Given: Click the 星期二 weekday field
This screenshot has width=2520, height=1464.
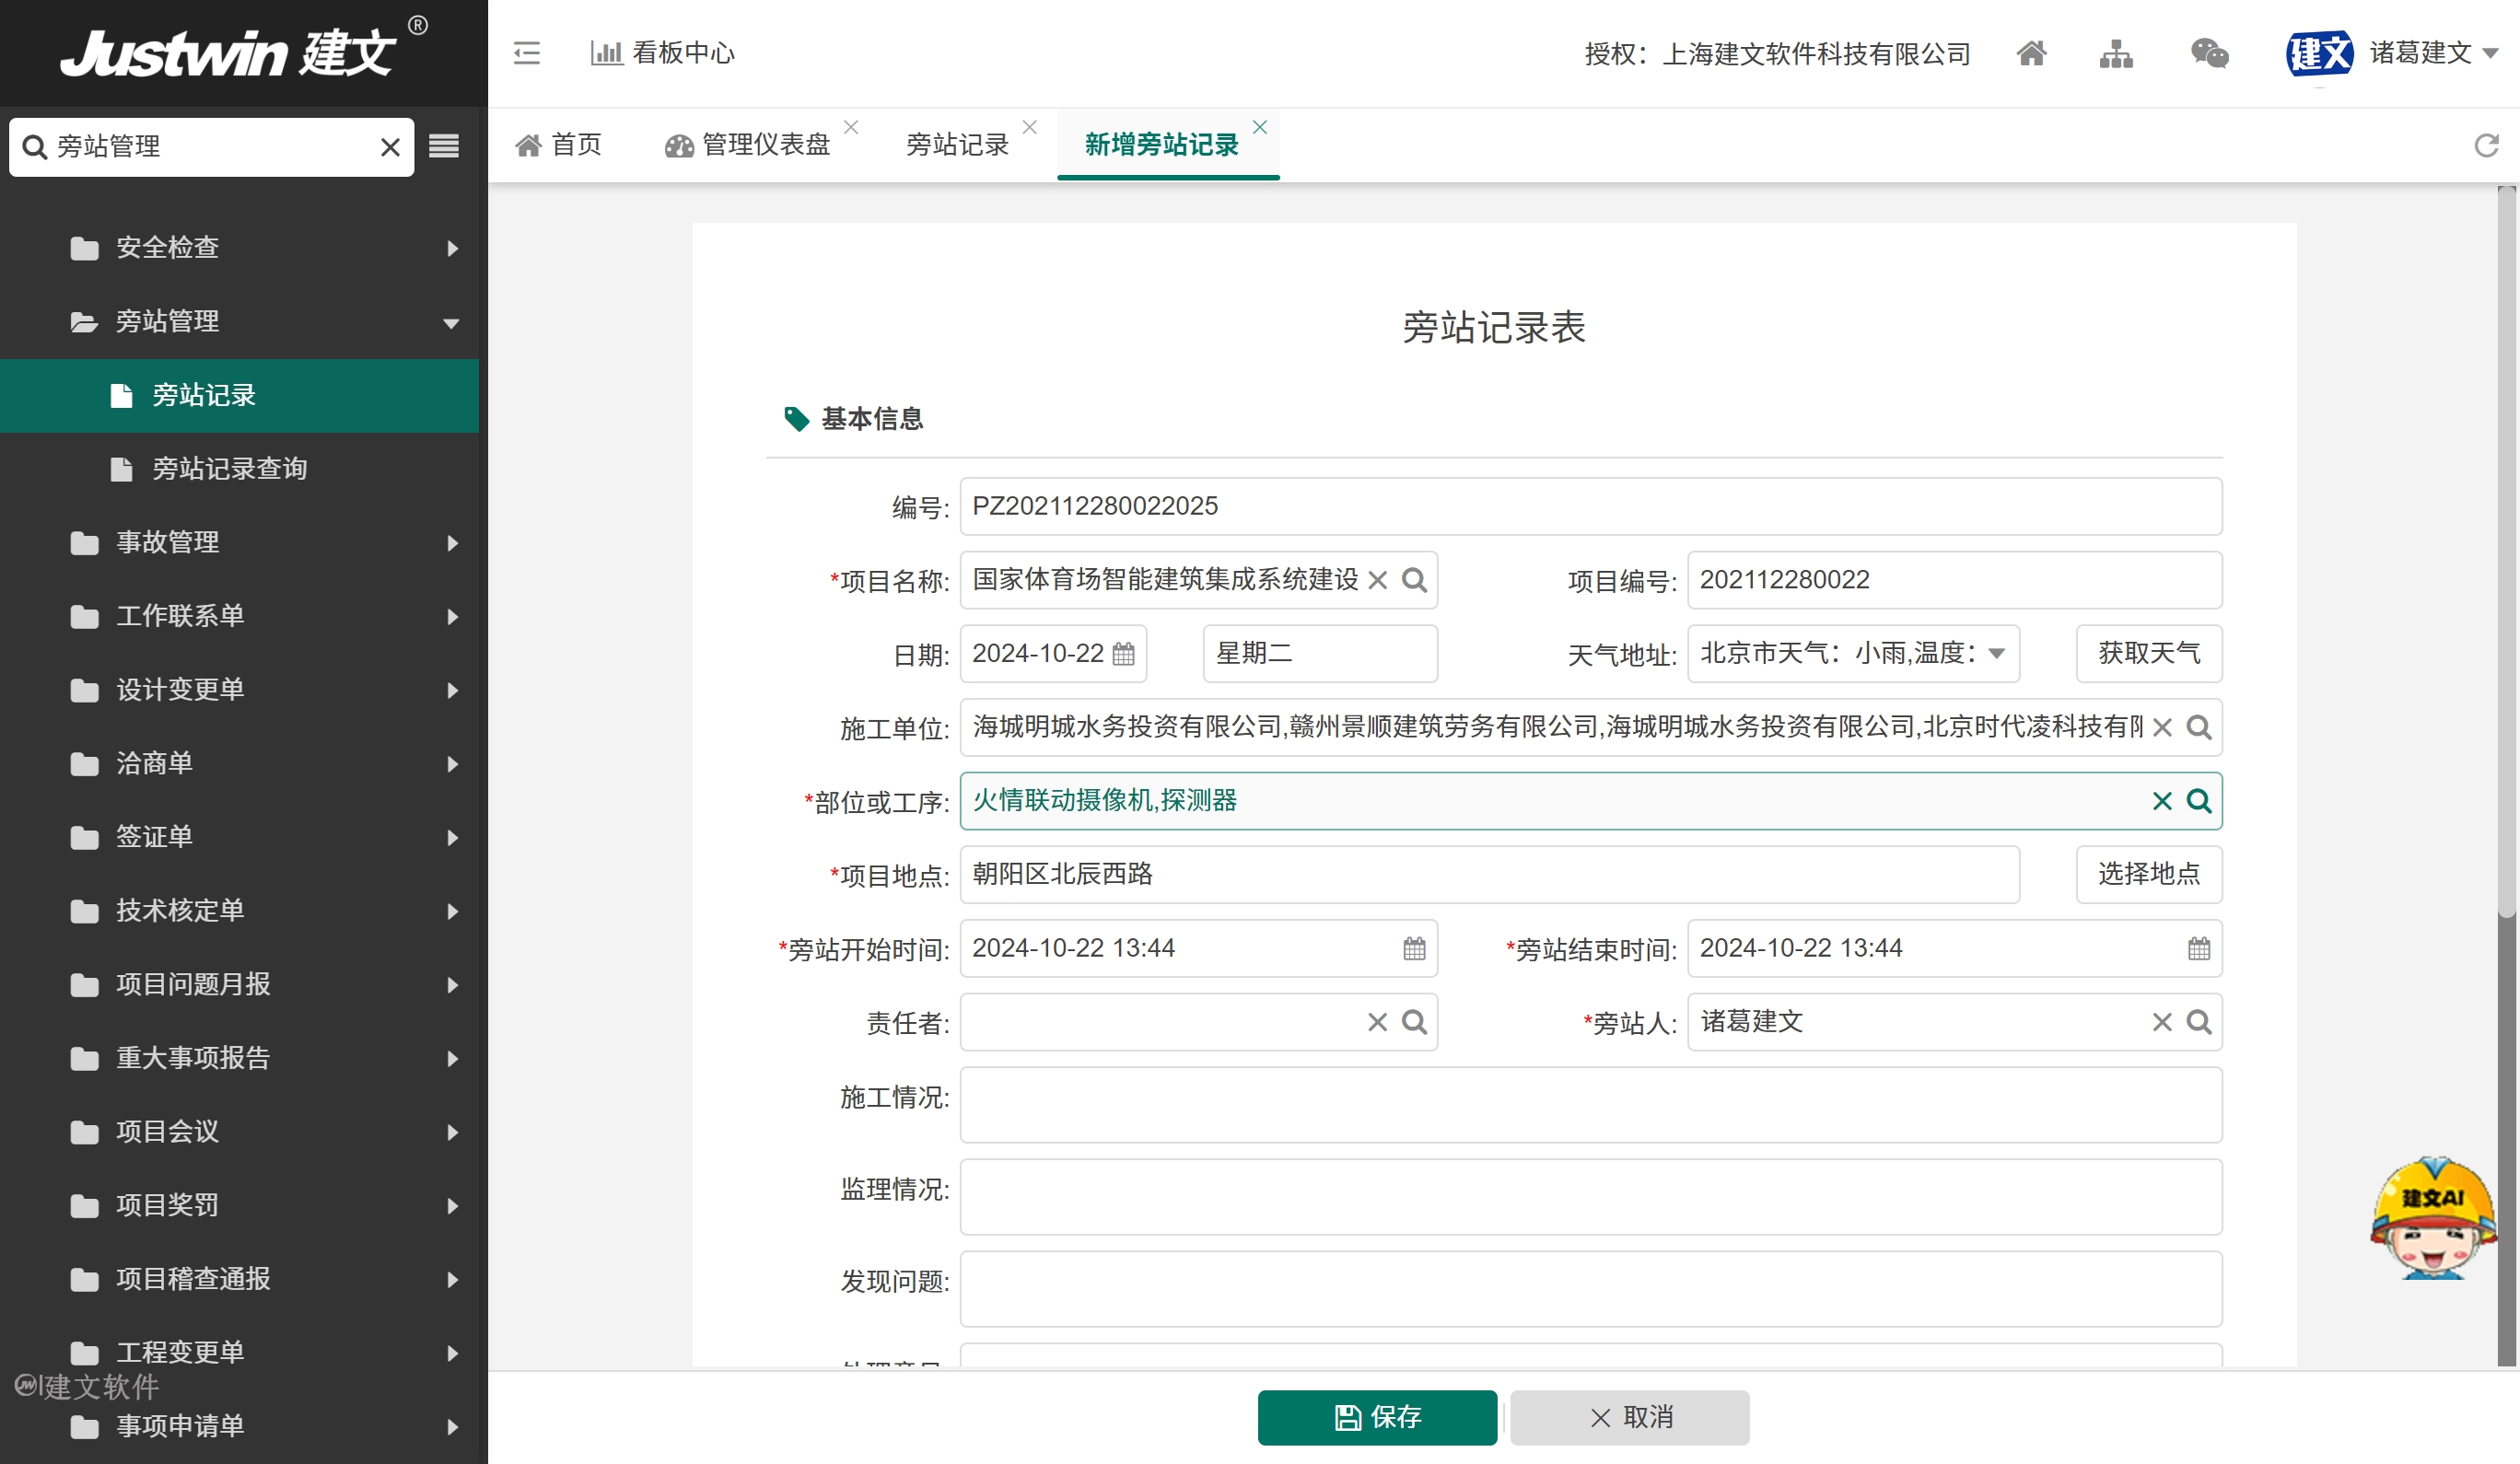Looking at the screenshot, I should pos(1320,654).
